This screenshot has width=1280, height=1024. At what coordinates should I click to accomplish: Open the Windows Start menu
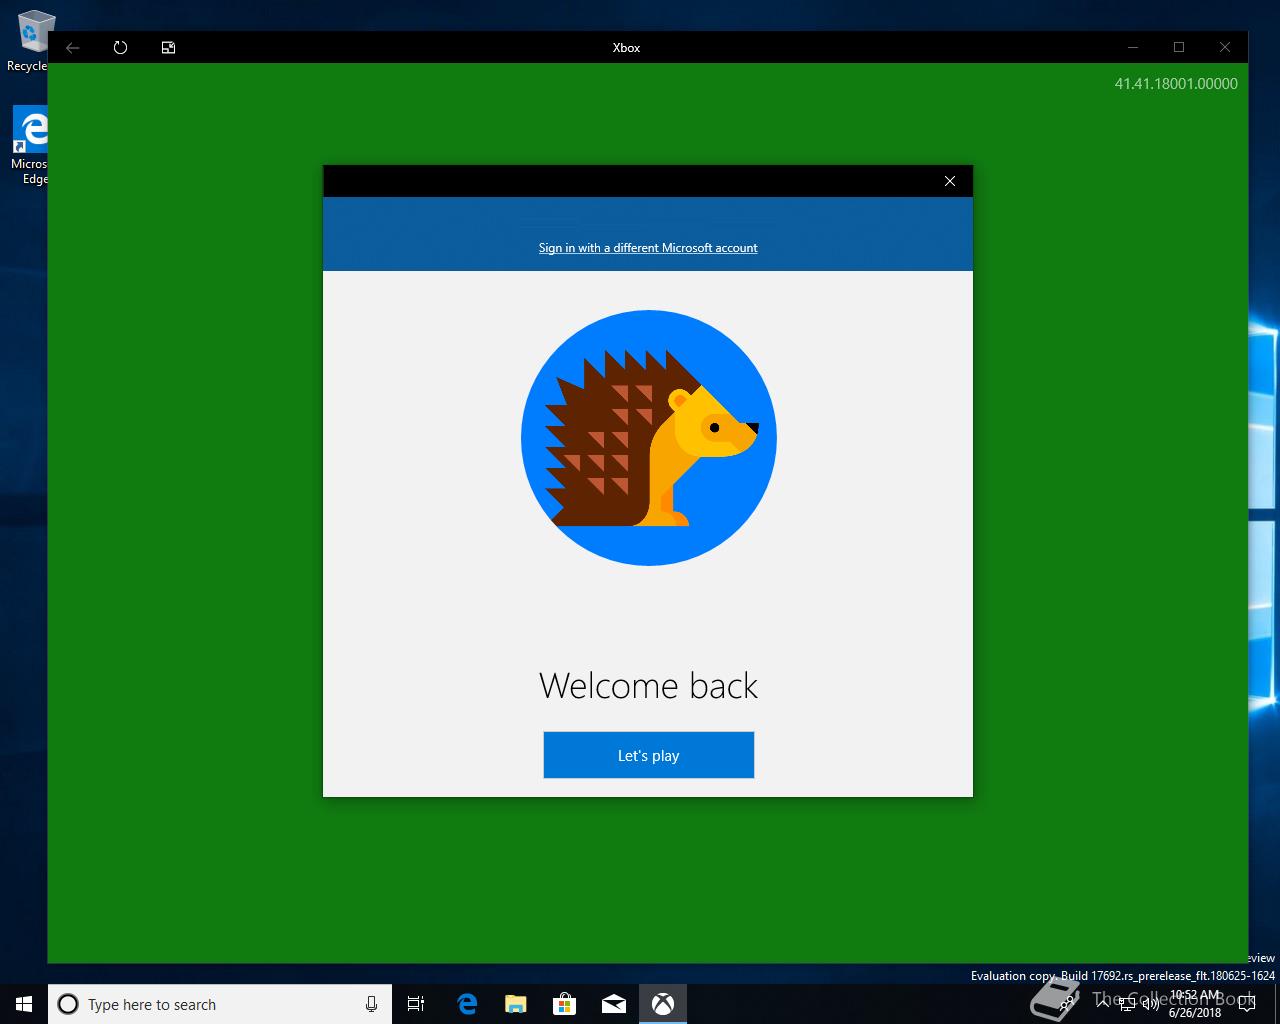click(24, 1004)
